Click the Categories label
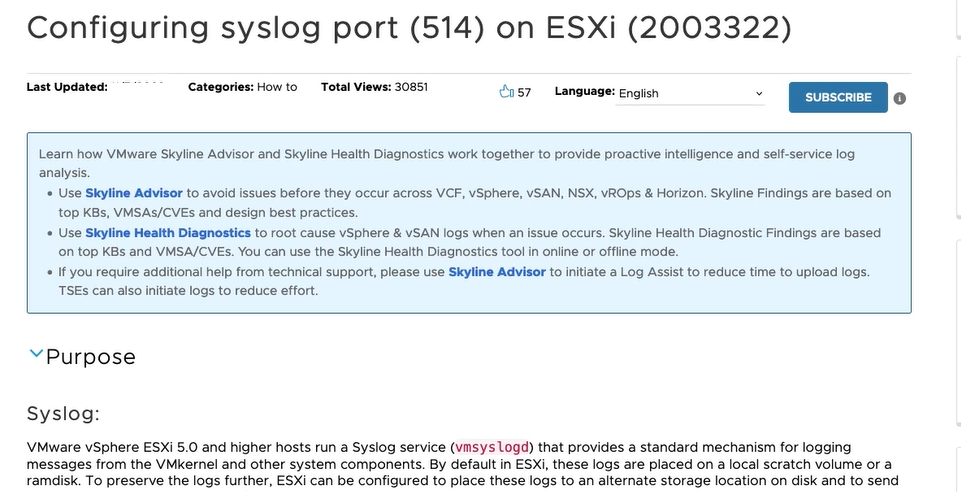The width and height of the screenshot is (961, 492). click(x=221, y=87)
